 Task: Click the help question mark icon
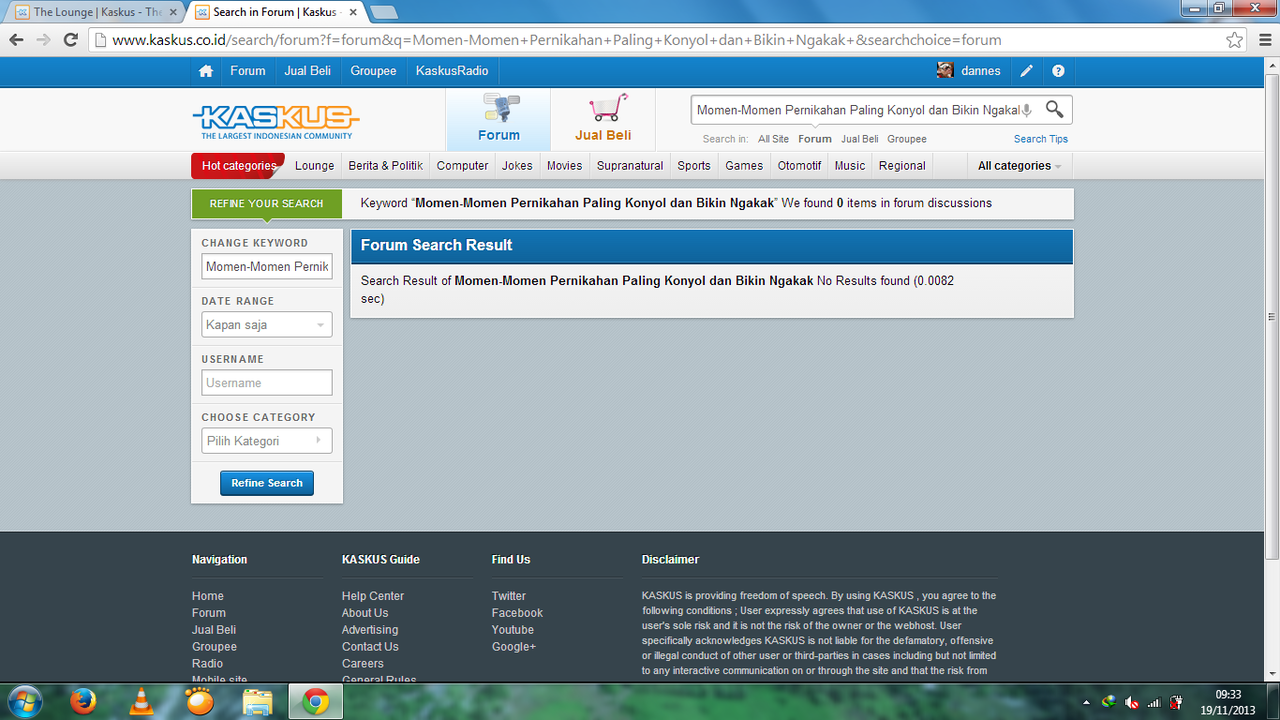pos(1058,71)
